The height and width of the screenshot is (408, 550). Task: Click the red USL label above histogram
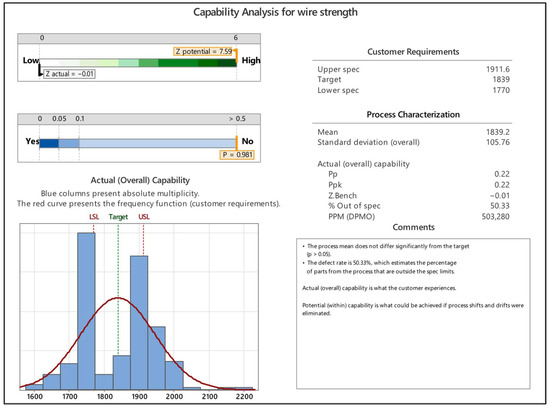click(x=144, y=217)
